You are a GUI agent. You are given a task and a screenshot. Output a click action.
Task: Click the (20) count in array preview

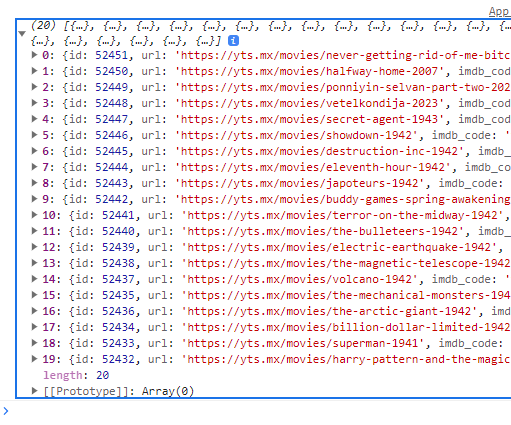[x=43, y=25]
